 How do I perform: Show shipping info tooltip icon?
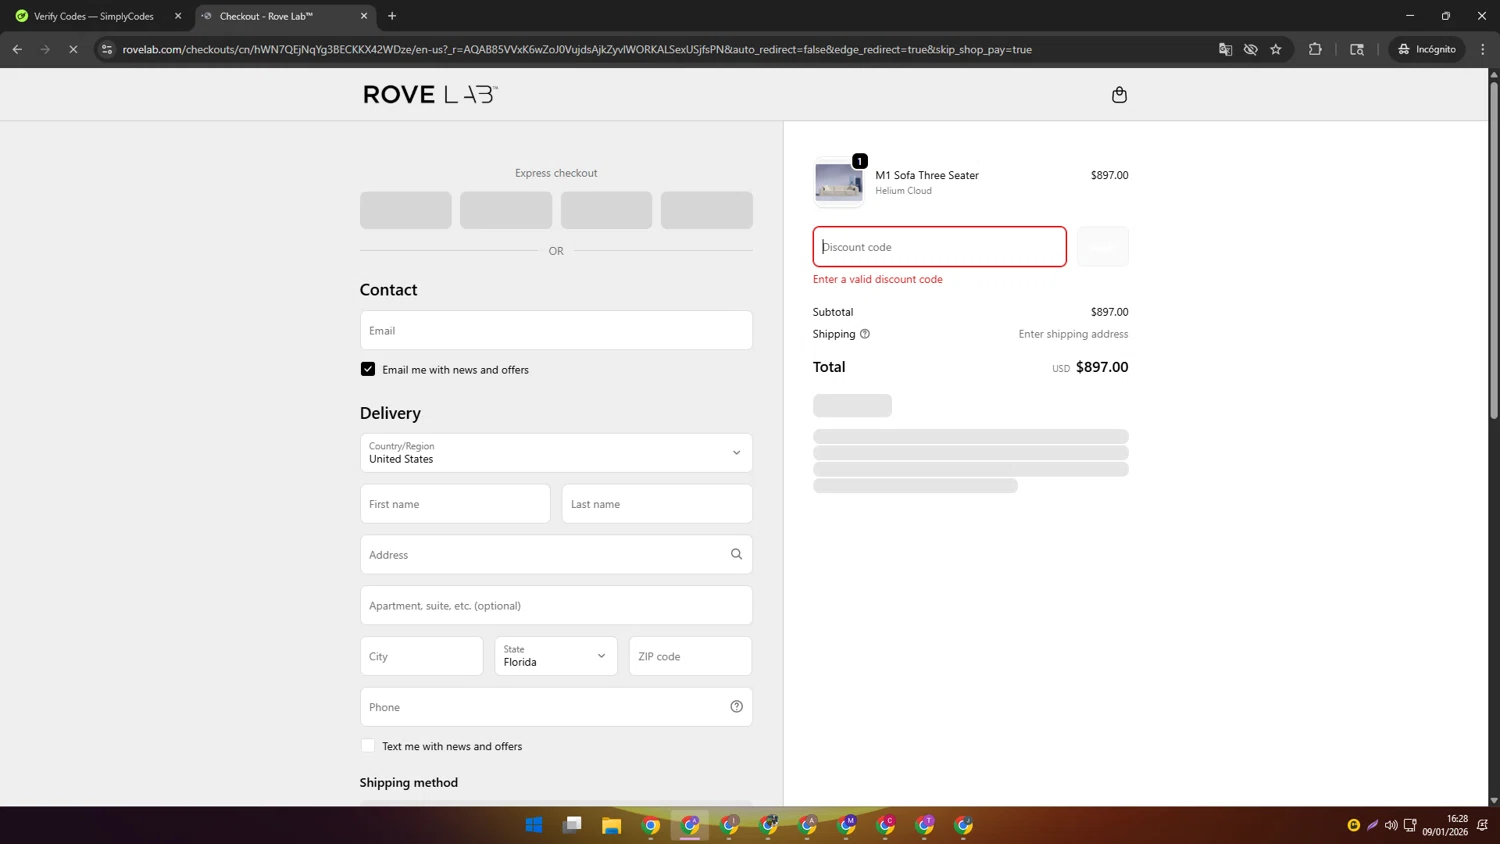pos(865,334)
